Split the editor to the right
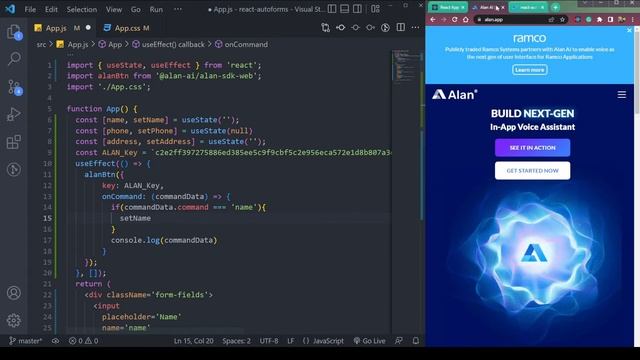Viewport: 640px width, 360px height. point(401,28)
